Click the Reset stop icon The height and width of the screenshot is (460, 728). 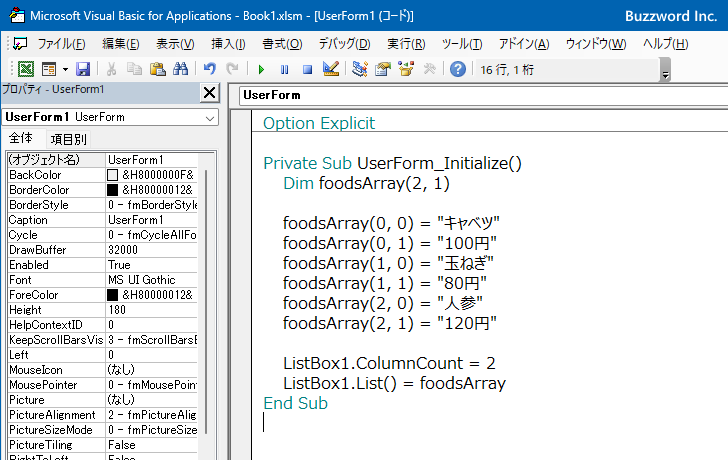tap(307, 70)
